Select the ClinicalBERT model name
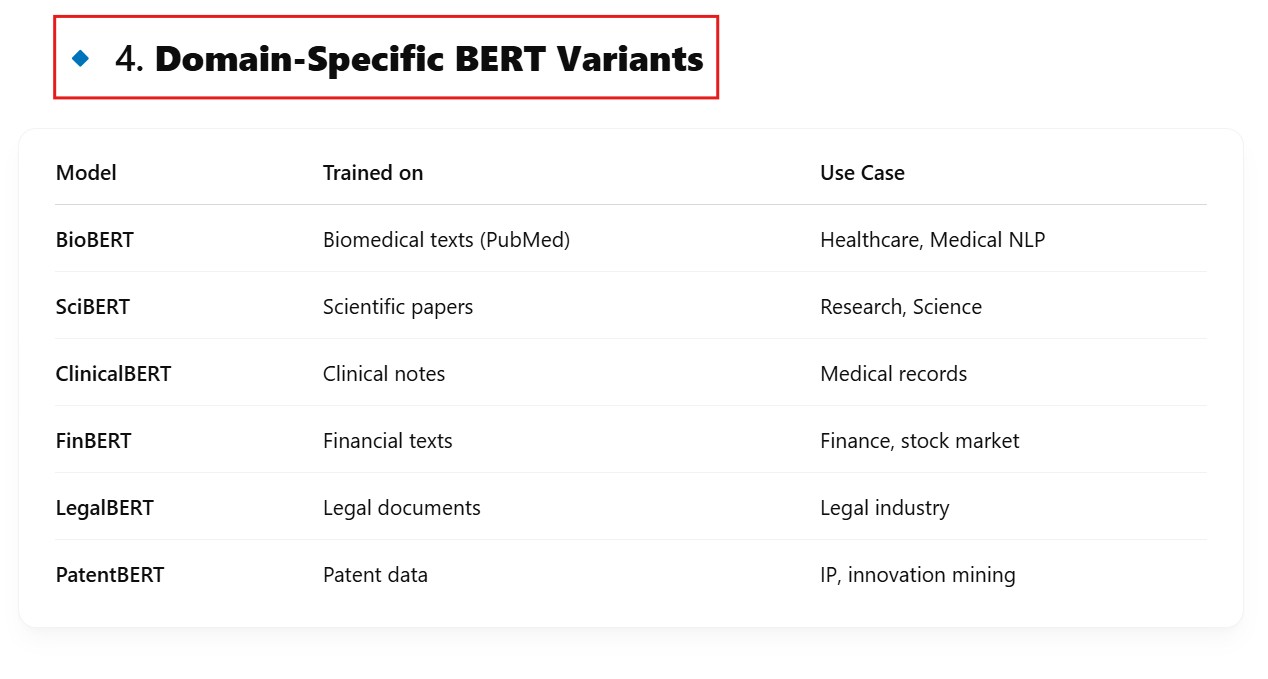The height and width of the screenshot is (679, 1268). pos(113,374)
